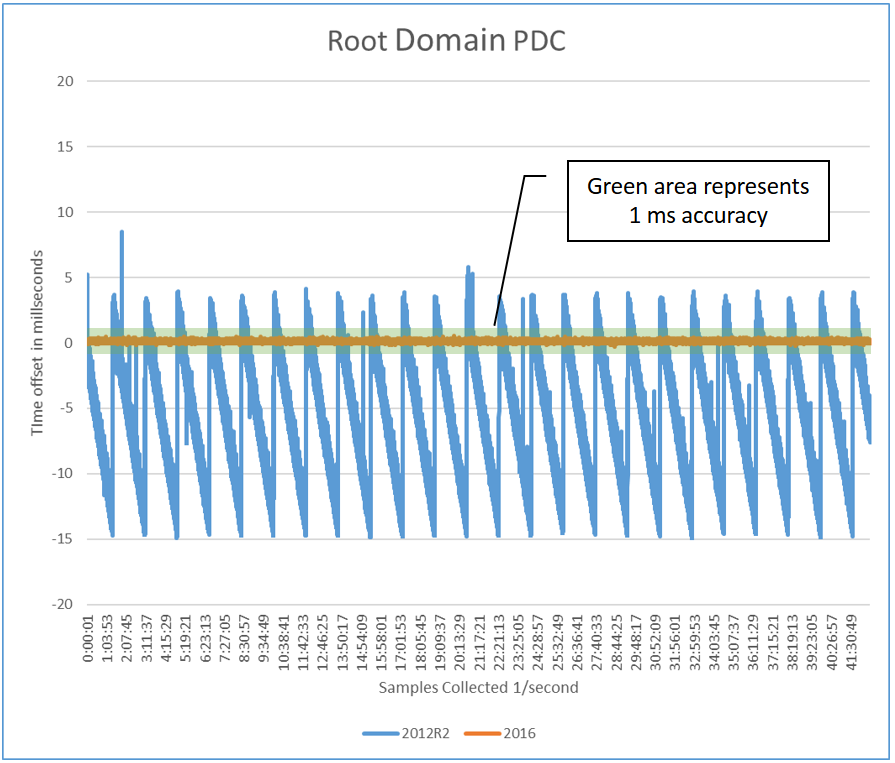Click the chart title Root Domain PDC
This screenshot has width=895, height=763.
tap(447, 41)
